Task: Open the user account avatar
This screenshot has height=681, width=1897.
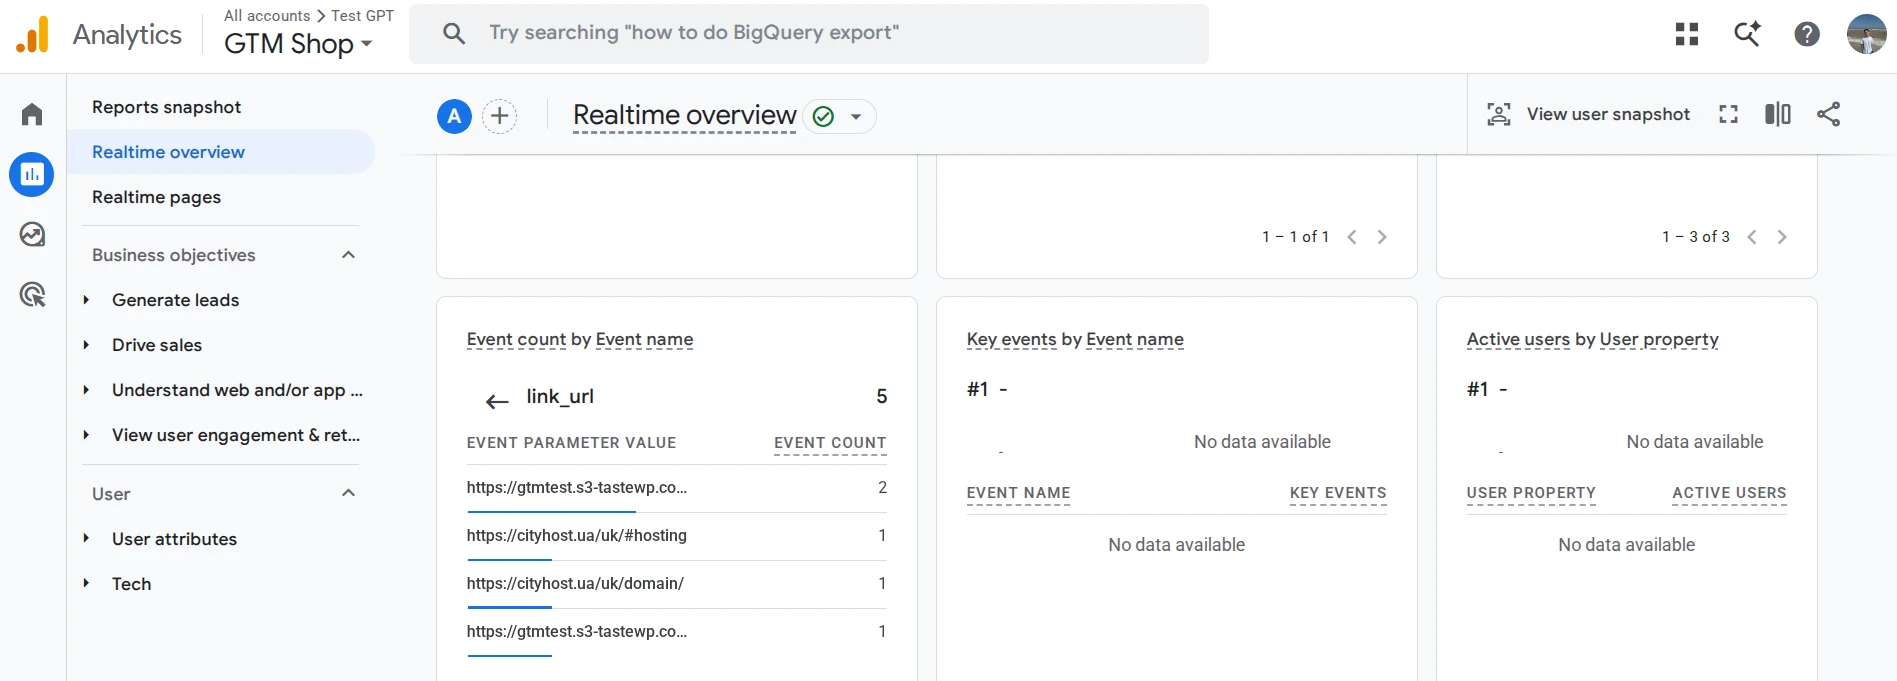Action: [x=1866, y=34]
